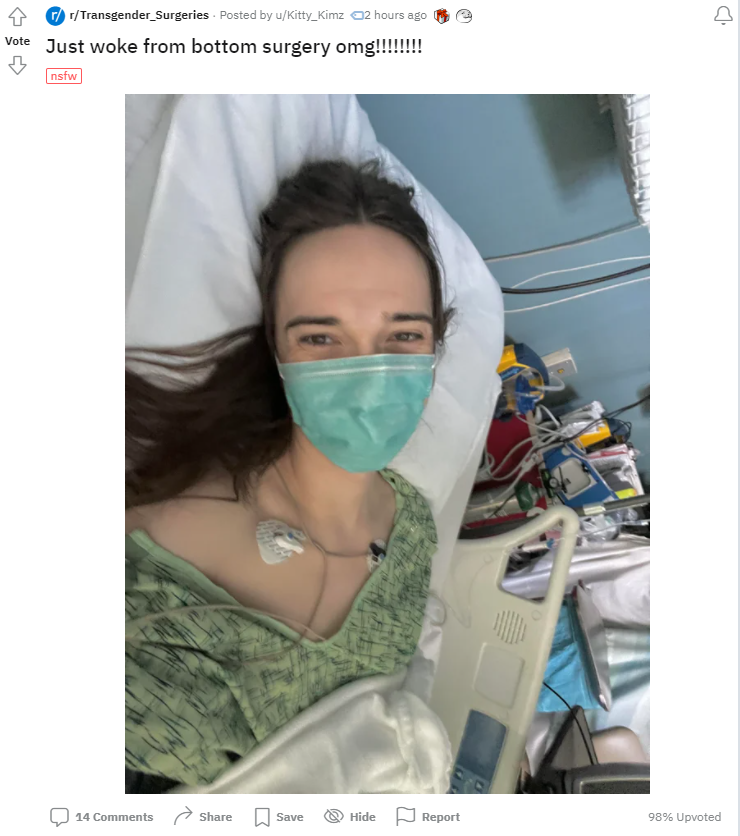Visit u/Kitty_Kimz profile link

point(310,15)
